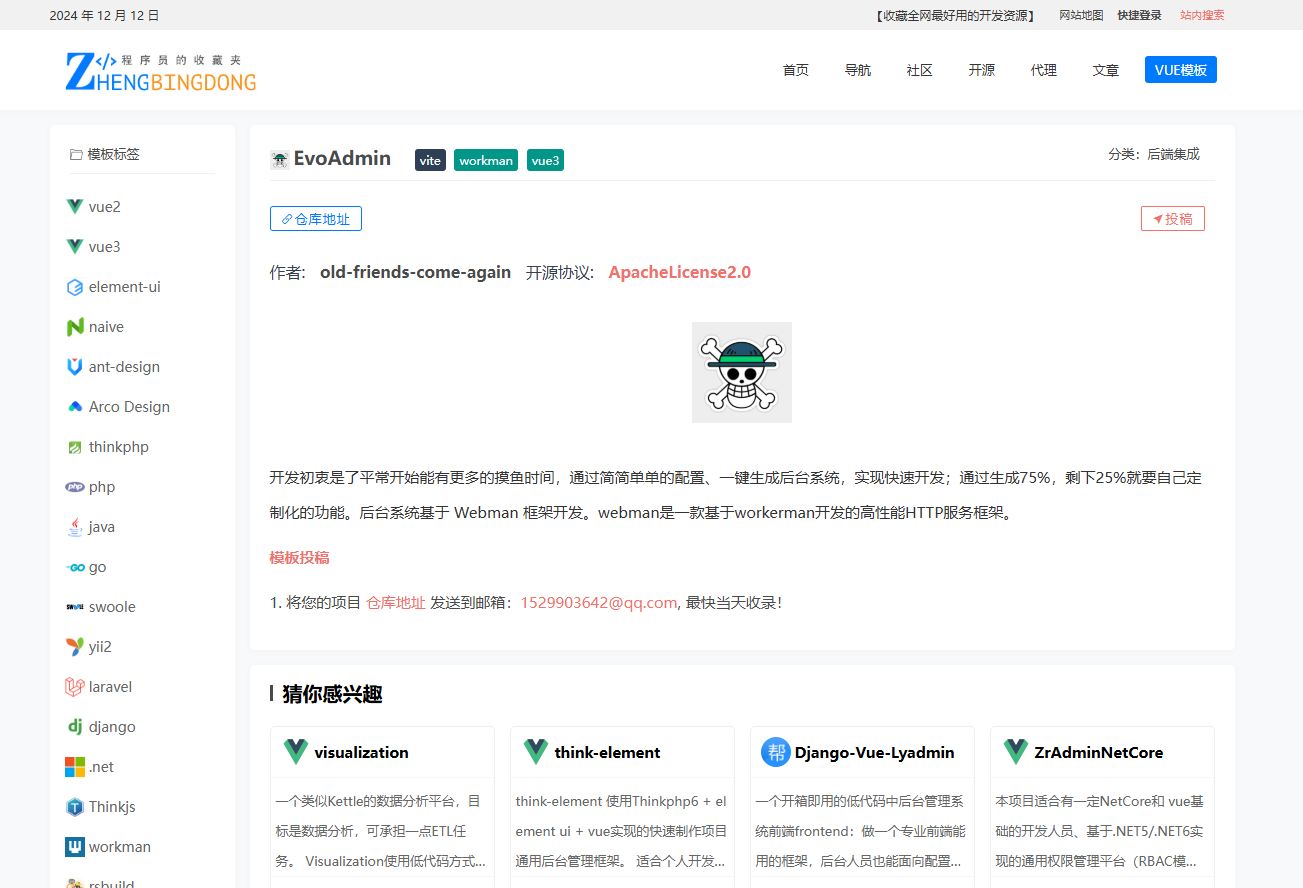Screen dimensions: 1303x888
Task: Click the author name old-friends-come-again
Action: 415,272
